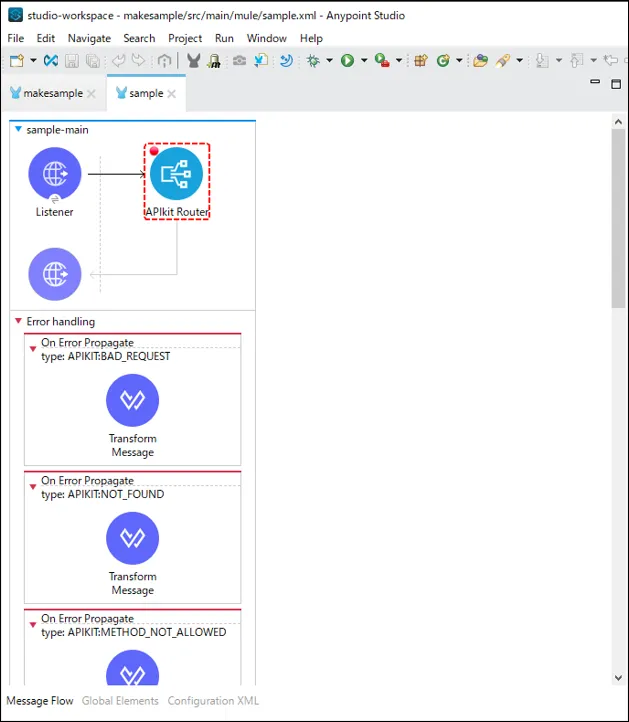The image size is (629, 722).
Task: Collapse the BAD_REQUEST On Error Propagate scope
Action: click(x=33, y=349)
